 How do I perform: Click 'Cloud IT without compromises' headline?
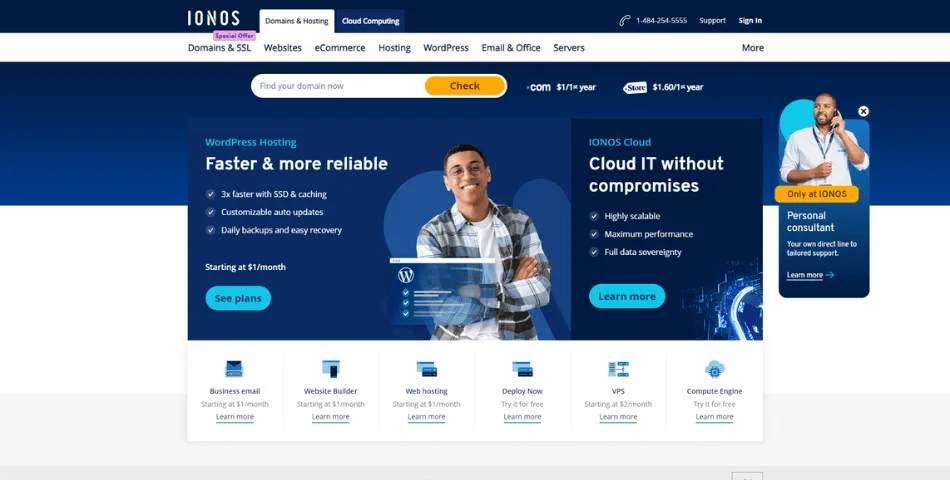pos(656,175)
